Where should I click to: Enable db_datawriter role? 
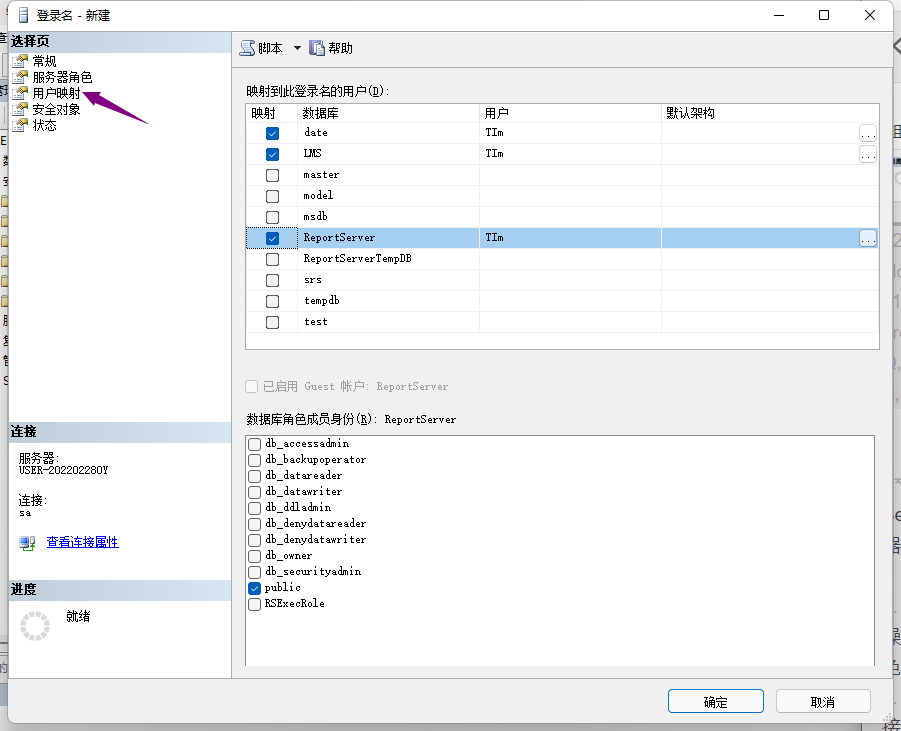pyautogui.click(x=255, y=493)
